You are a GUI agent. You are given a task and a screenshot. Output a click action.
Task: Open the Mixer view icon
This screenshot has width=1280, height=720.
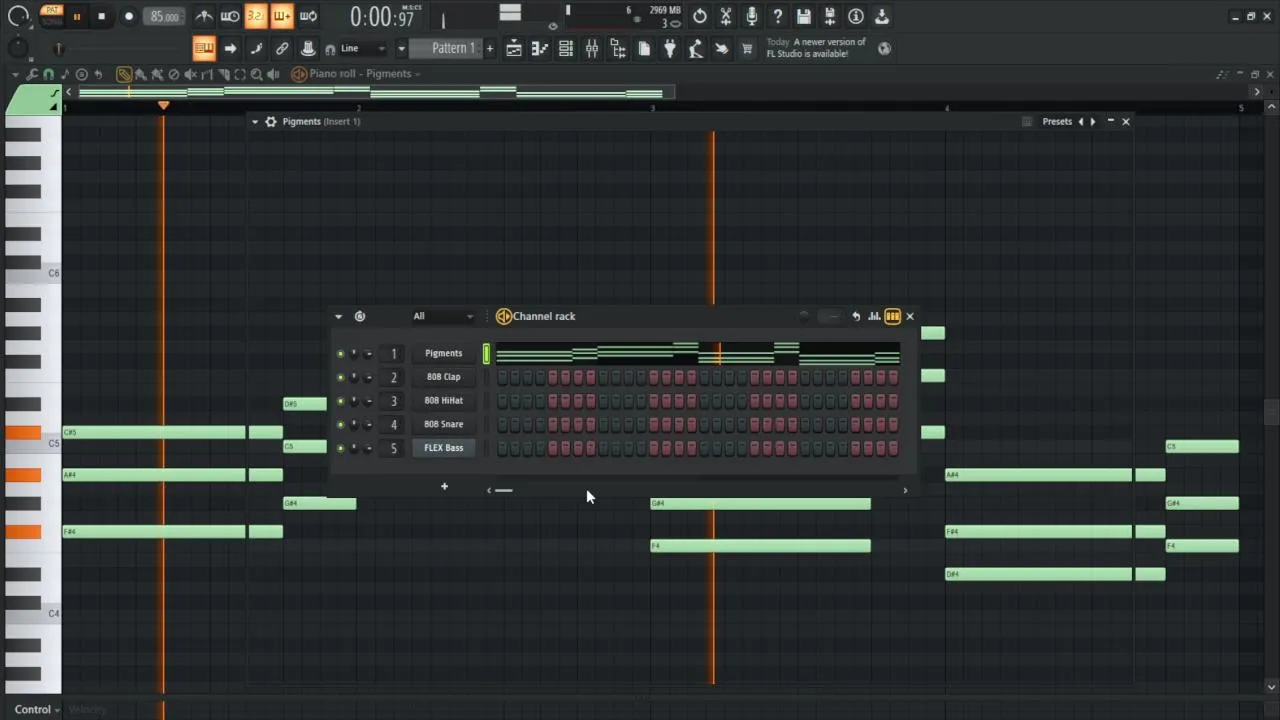pyautogui.click(x=592, y=48)
